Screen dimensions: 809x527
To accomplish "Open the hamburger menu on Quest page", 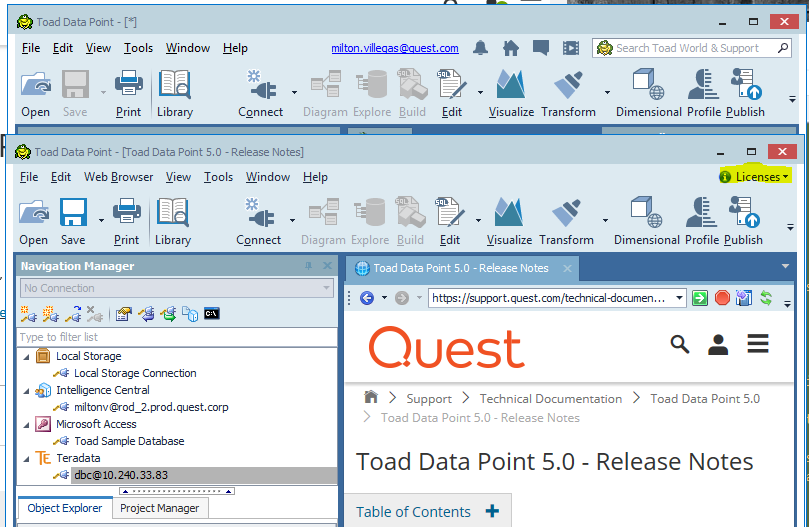I will click(x=758, y=343).
